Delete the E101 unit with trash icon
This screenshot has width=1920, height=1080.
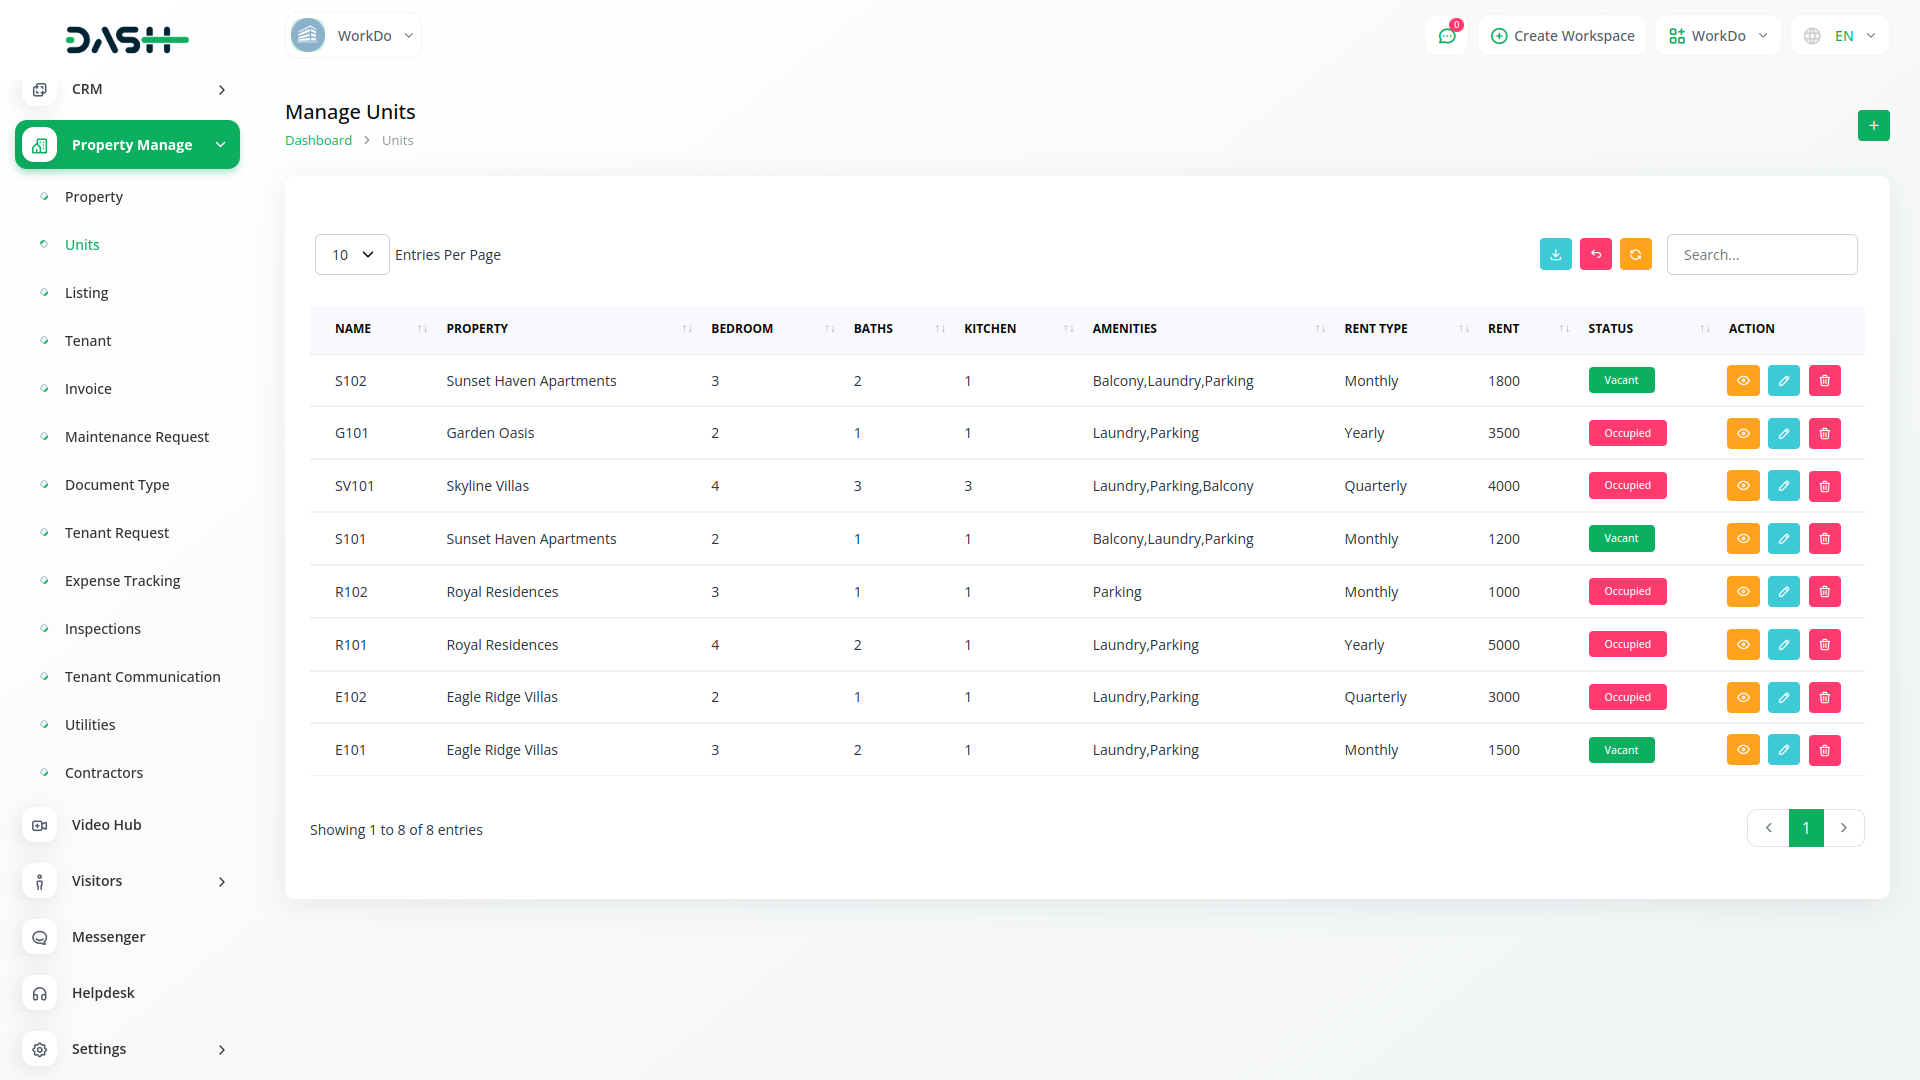pos(1824,750)
